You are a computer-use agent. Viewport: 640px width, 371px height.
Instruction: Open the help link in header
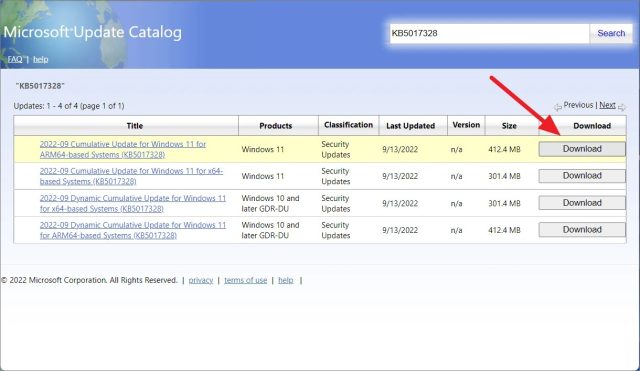(x=40, y=59)
